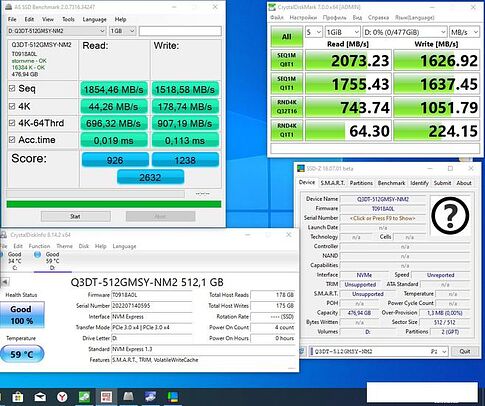The width and height of the screenshot is (485, 406).
Task: Open the Настройки menu in CrystalDiskMark
Action: coord(303,17)
